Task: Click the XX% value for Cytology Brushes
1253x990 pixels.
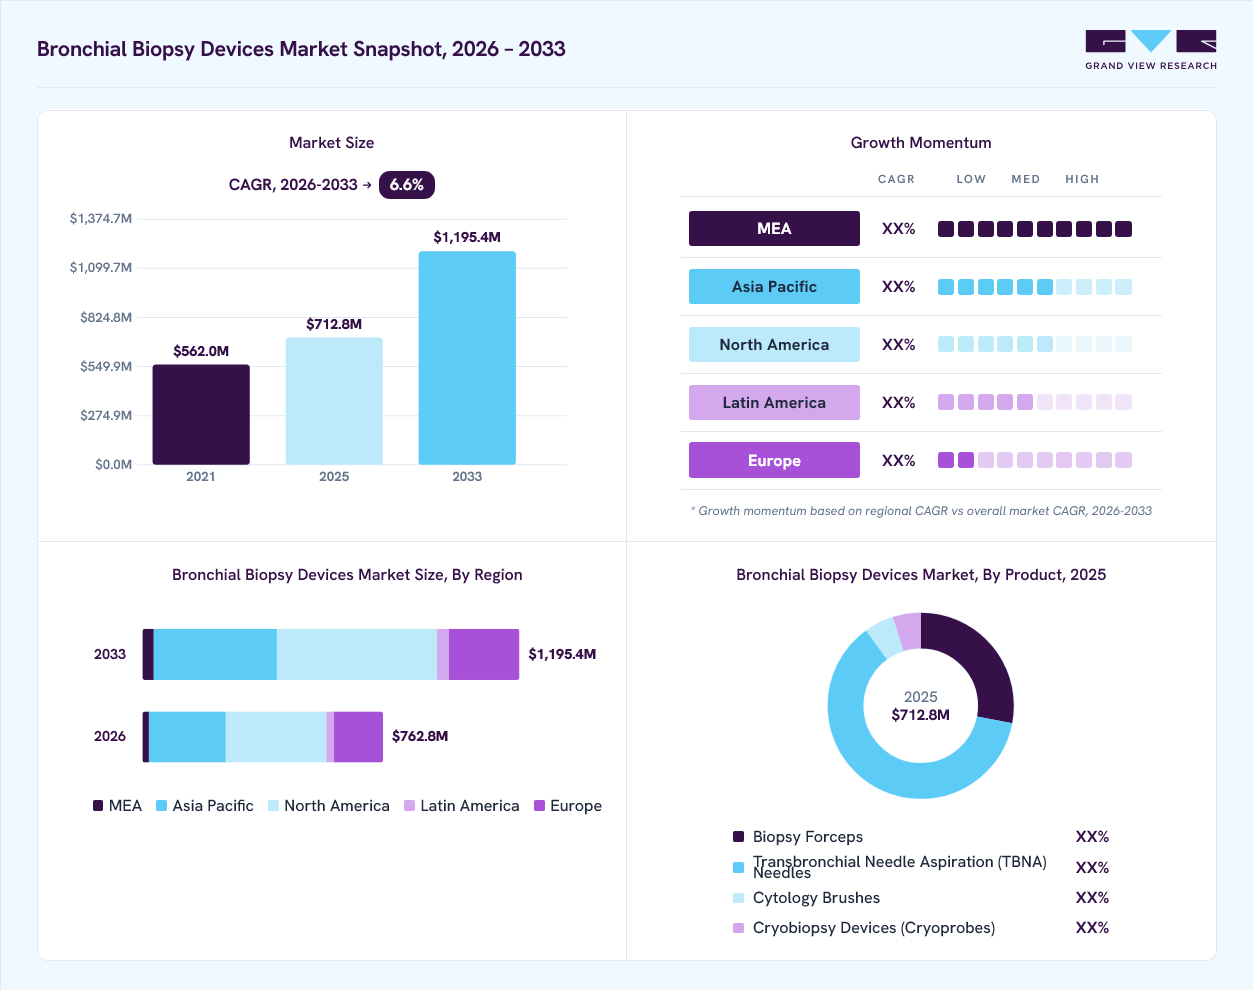Action: [x=1092, y=898]
